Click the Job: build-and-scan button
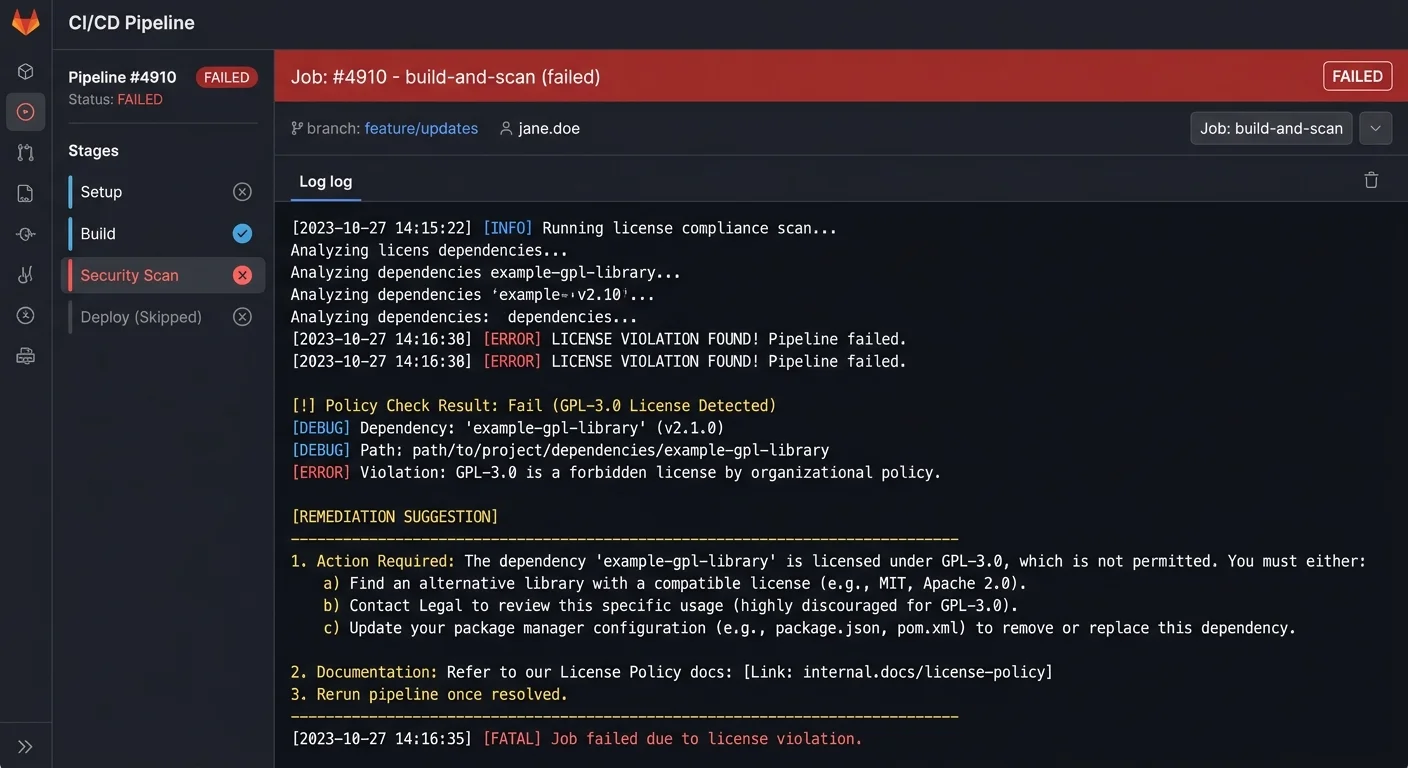This screenshot has width=1408, height=768. [x=1271, y=128]
